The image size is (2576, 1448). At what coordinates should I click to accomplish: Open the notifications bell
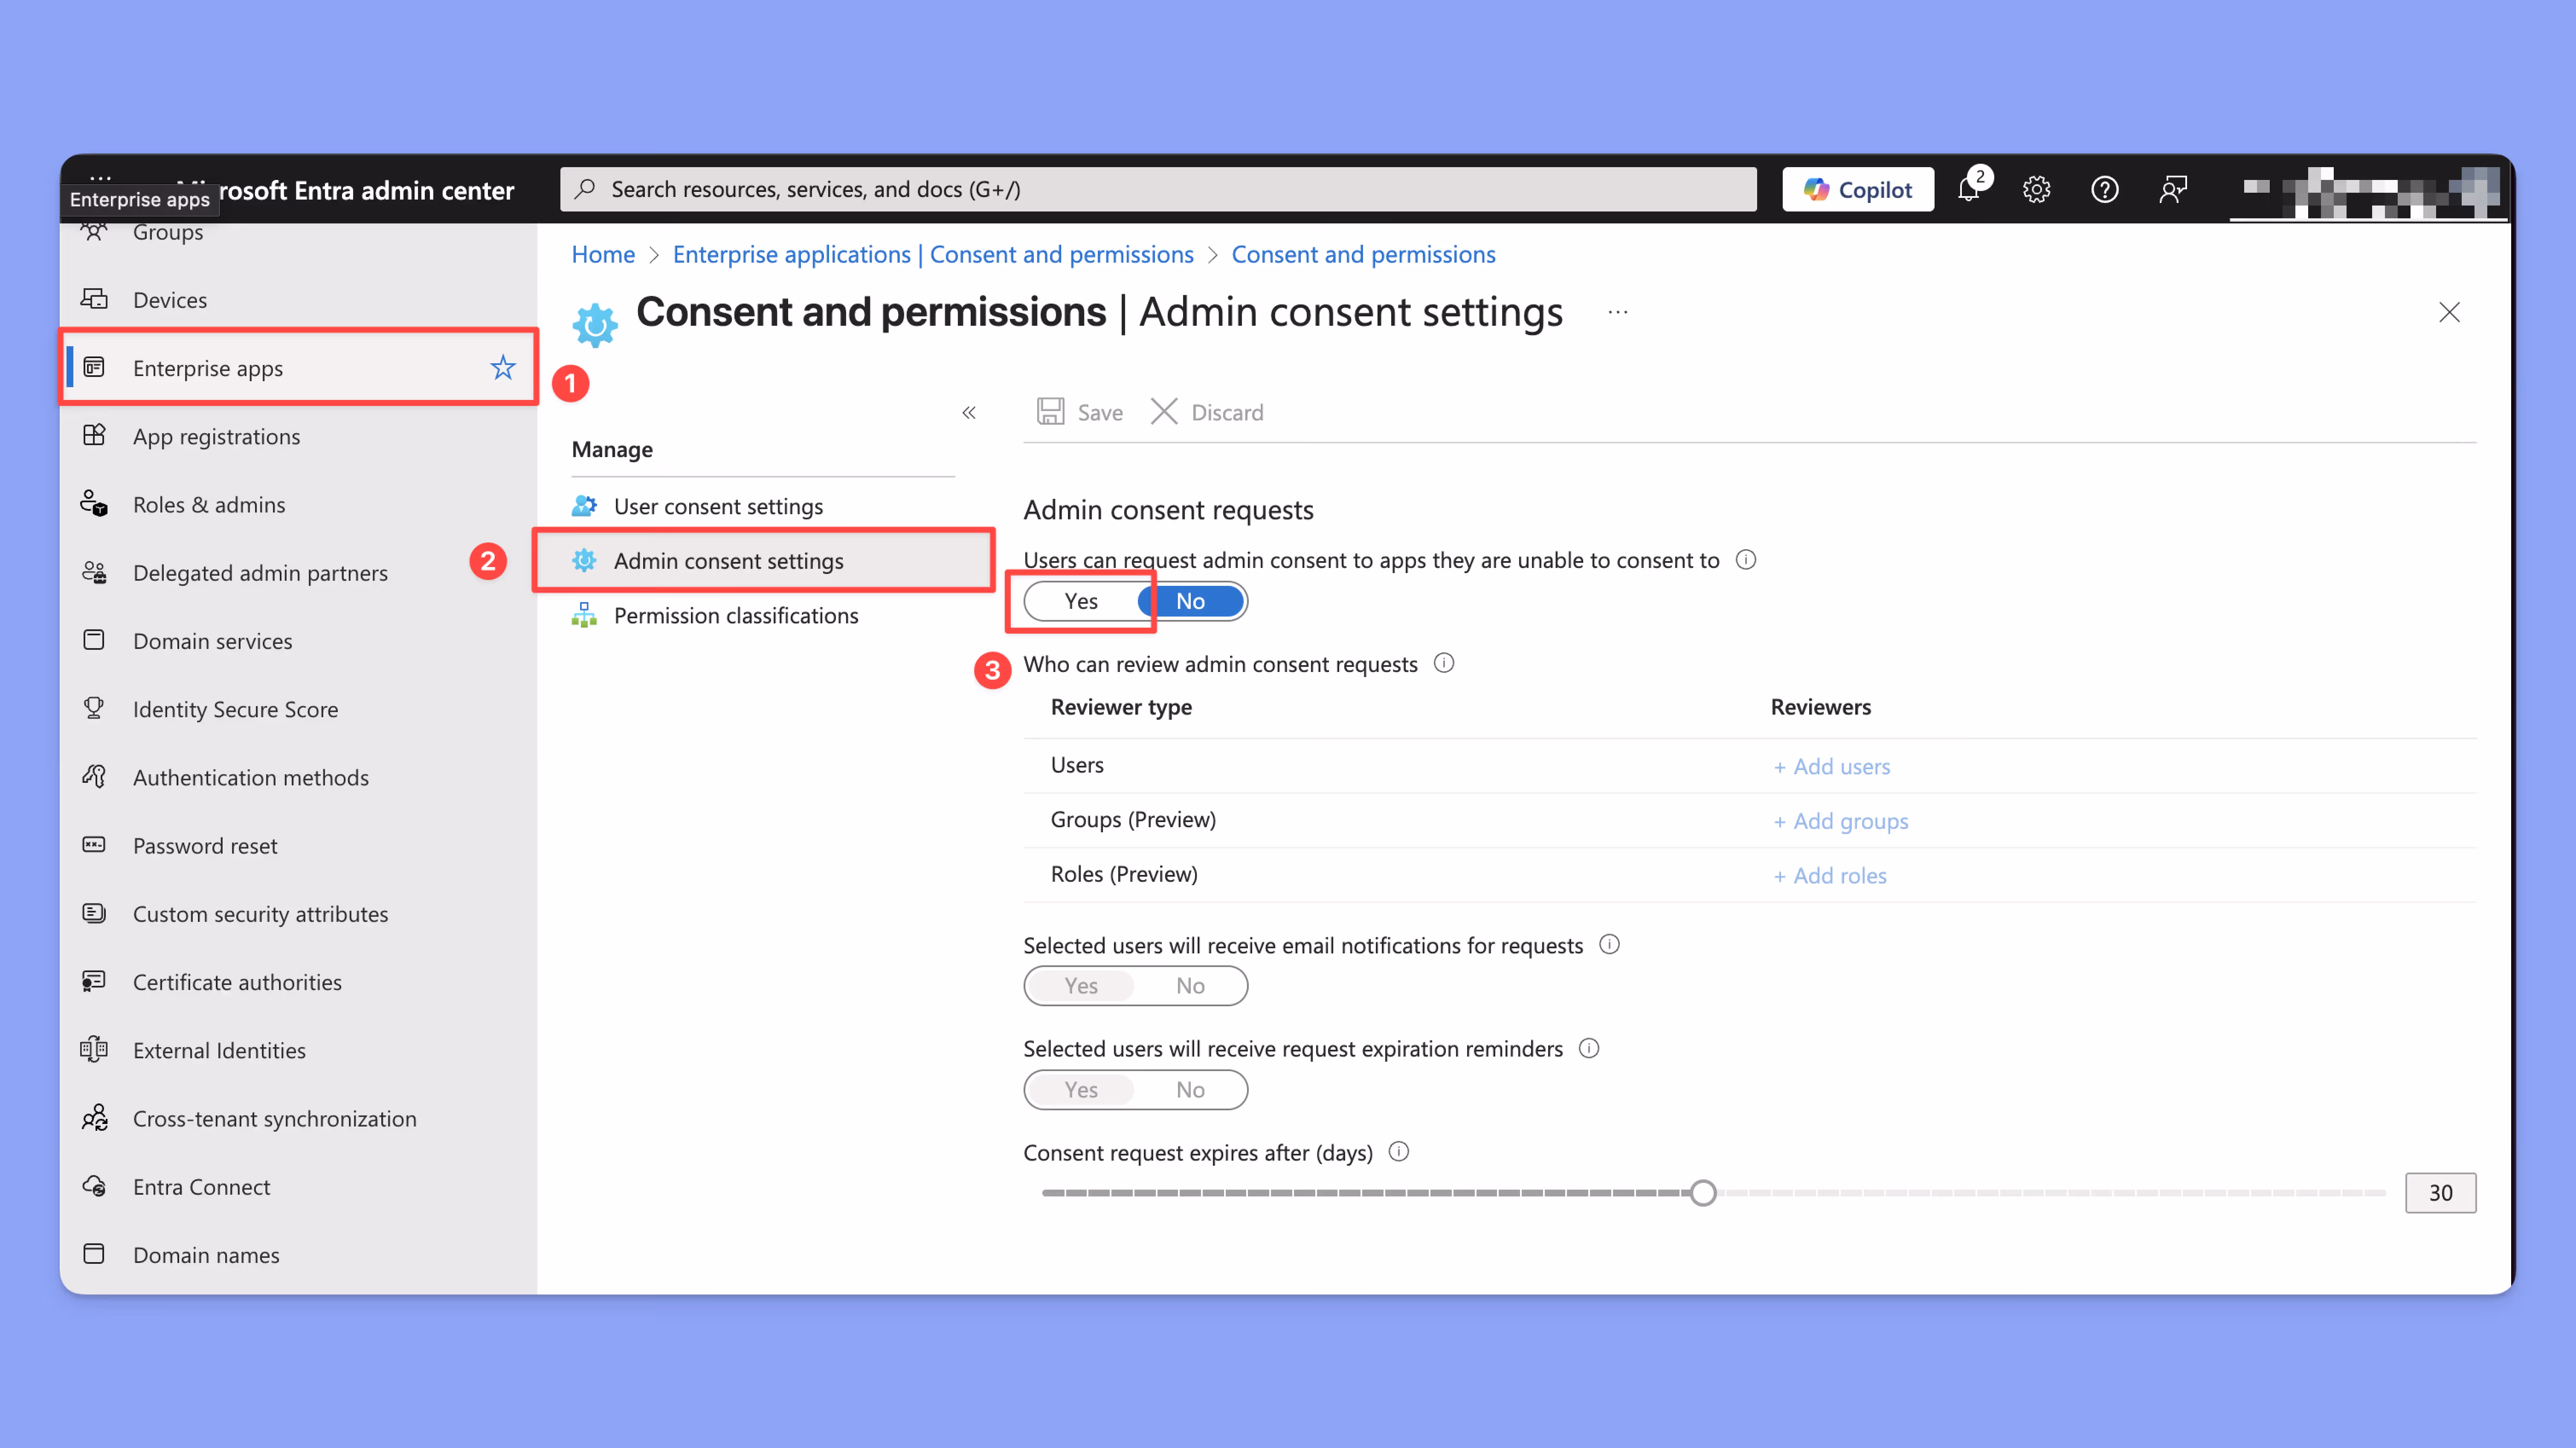coord(1969,189)
